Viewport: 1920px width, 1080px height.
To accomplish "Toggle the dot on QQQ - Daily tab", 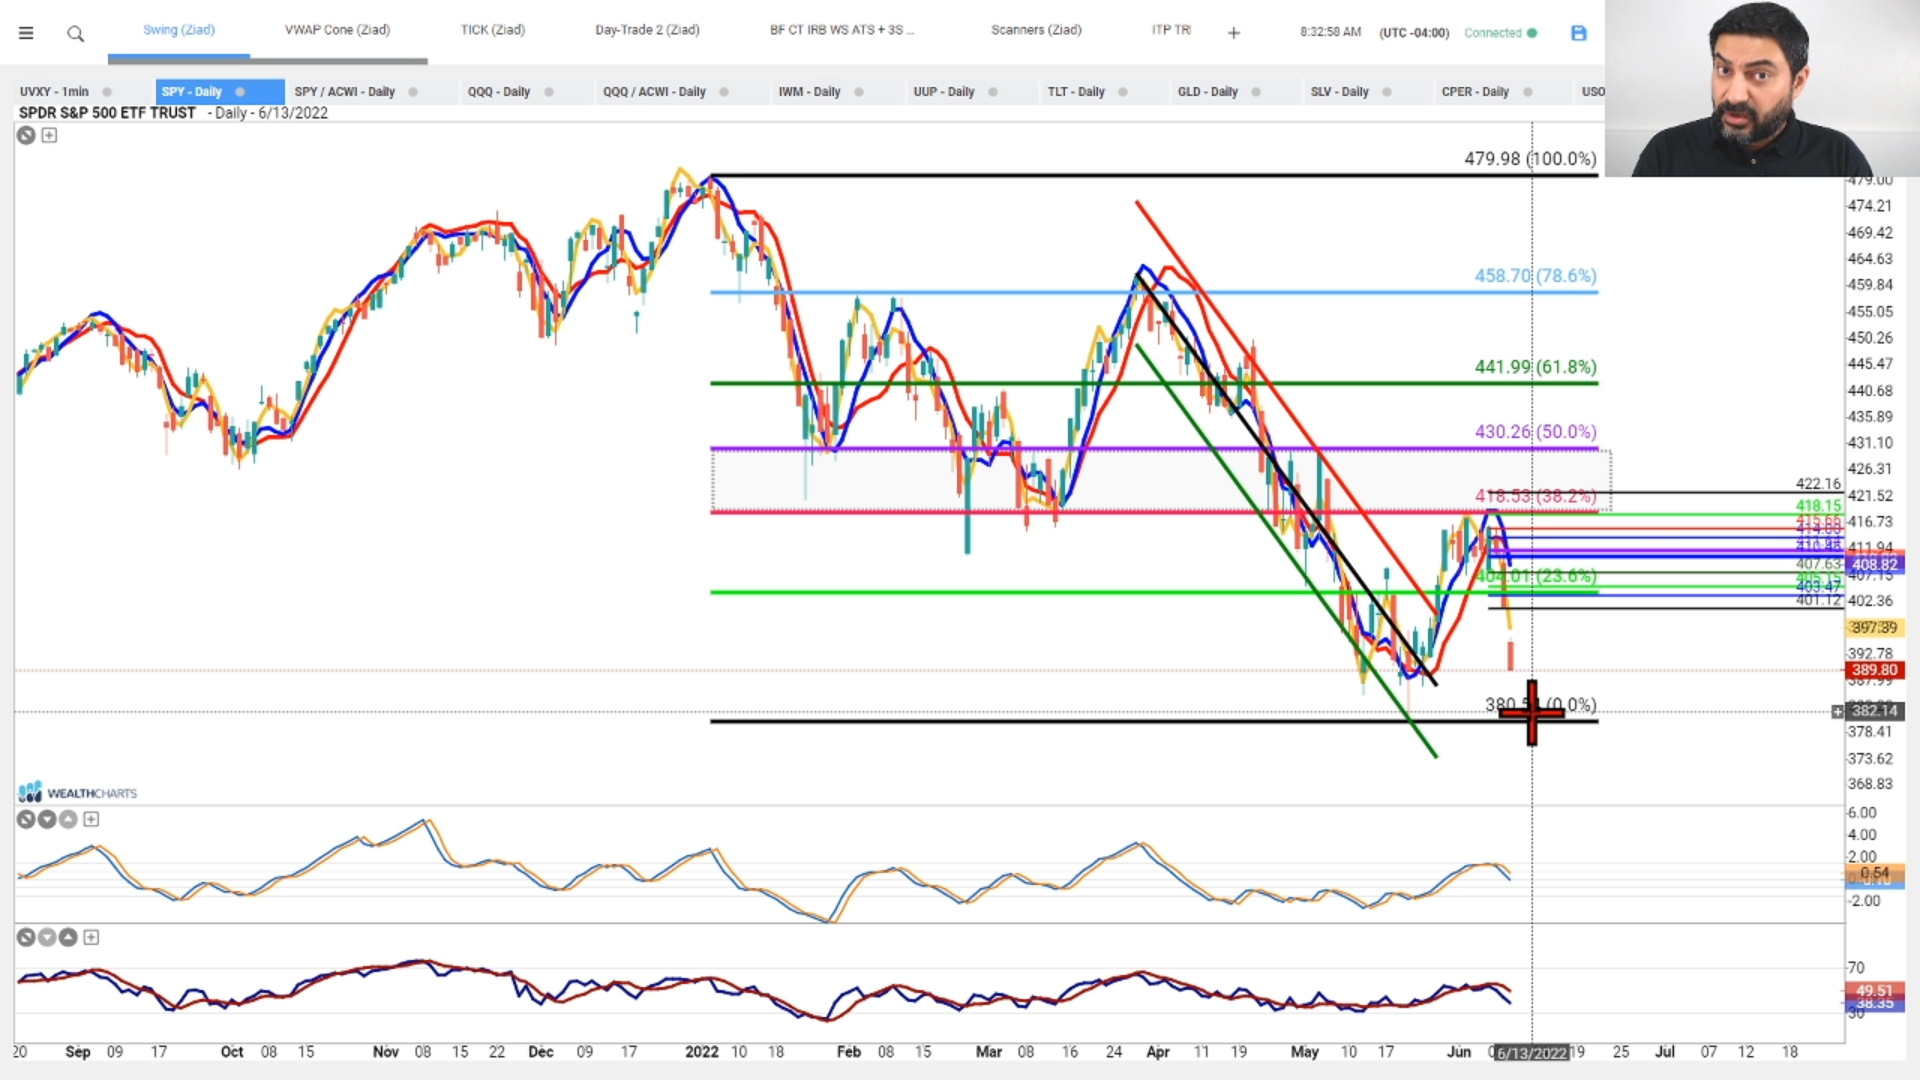I will [x=549, y=92].
